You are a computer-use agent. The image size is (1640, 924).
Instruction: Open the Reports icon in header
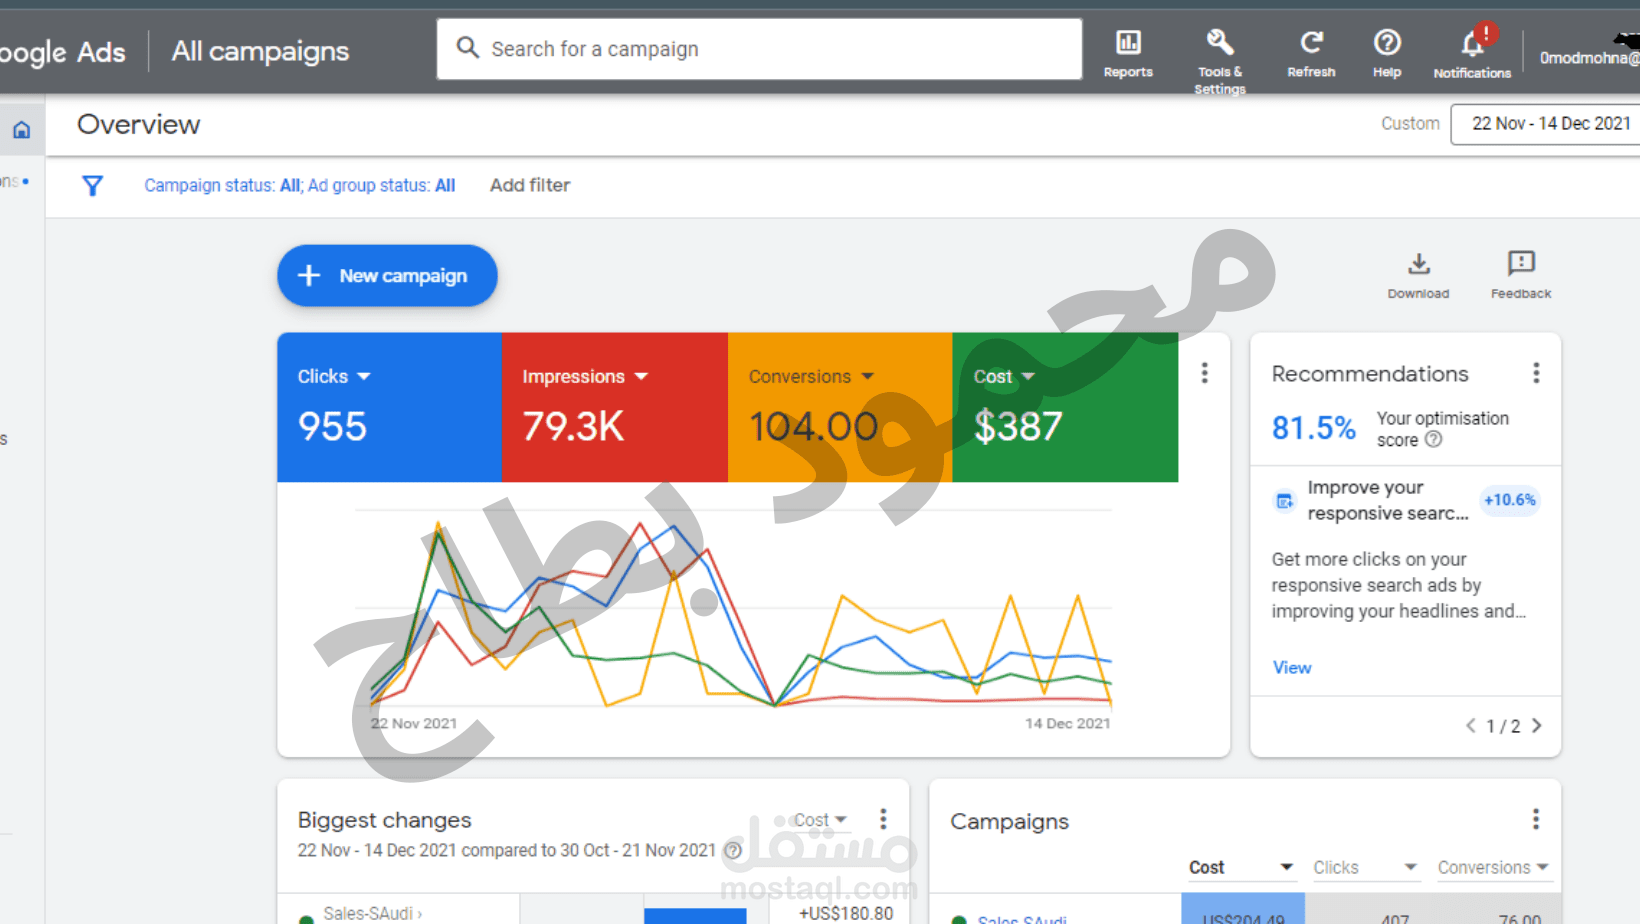[1128, 42]
